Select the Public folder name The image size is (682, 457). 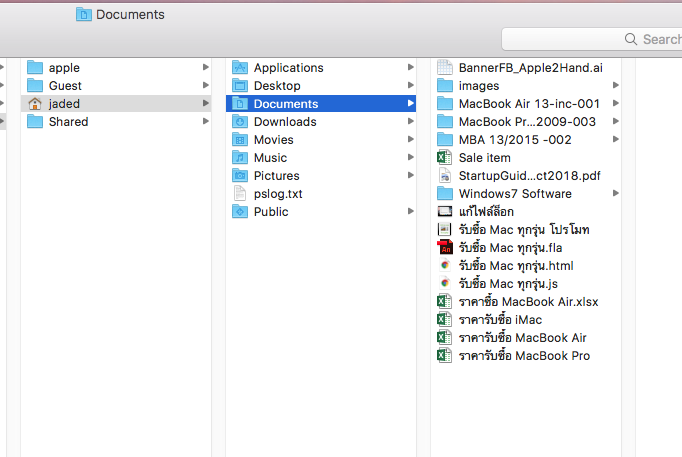271,212
